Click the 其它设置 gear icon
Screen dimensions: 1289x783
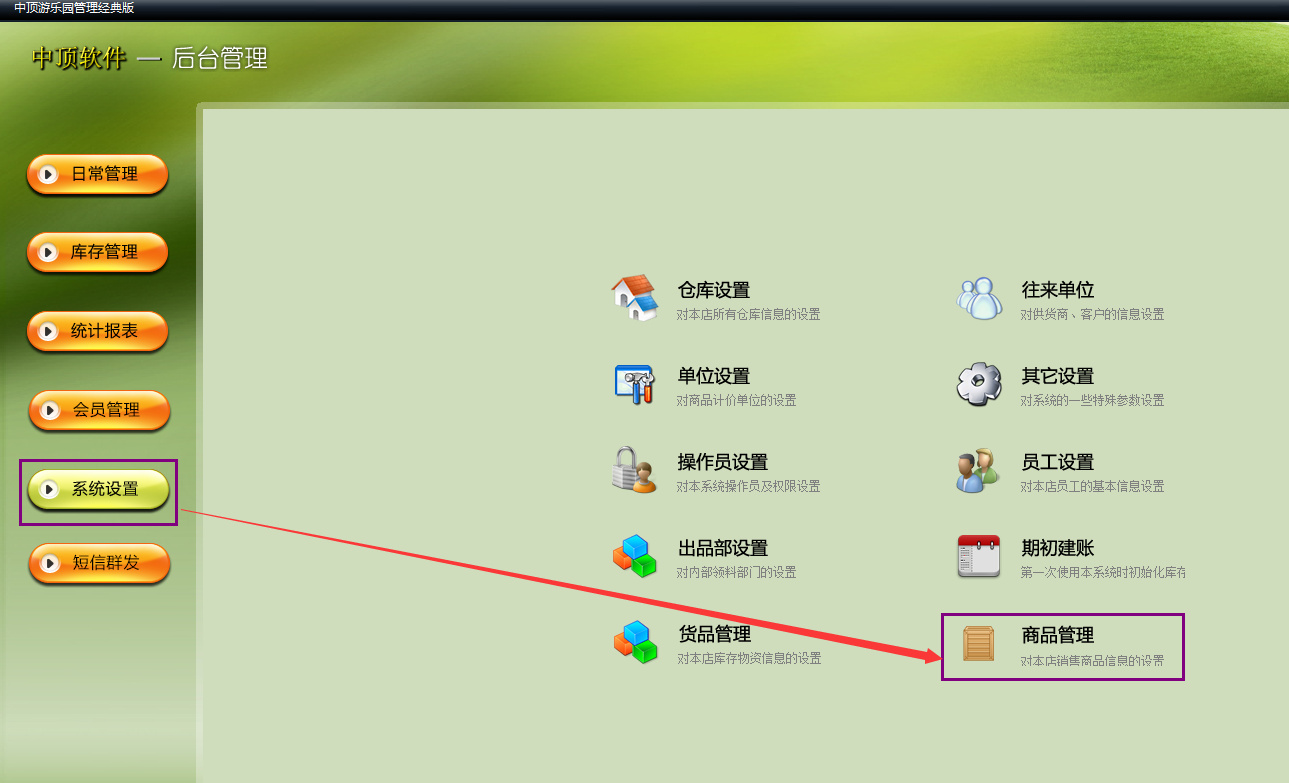tap(979, 384)
